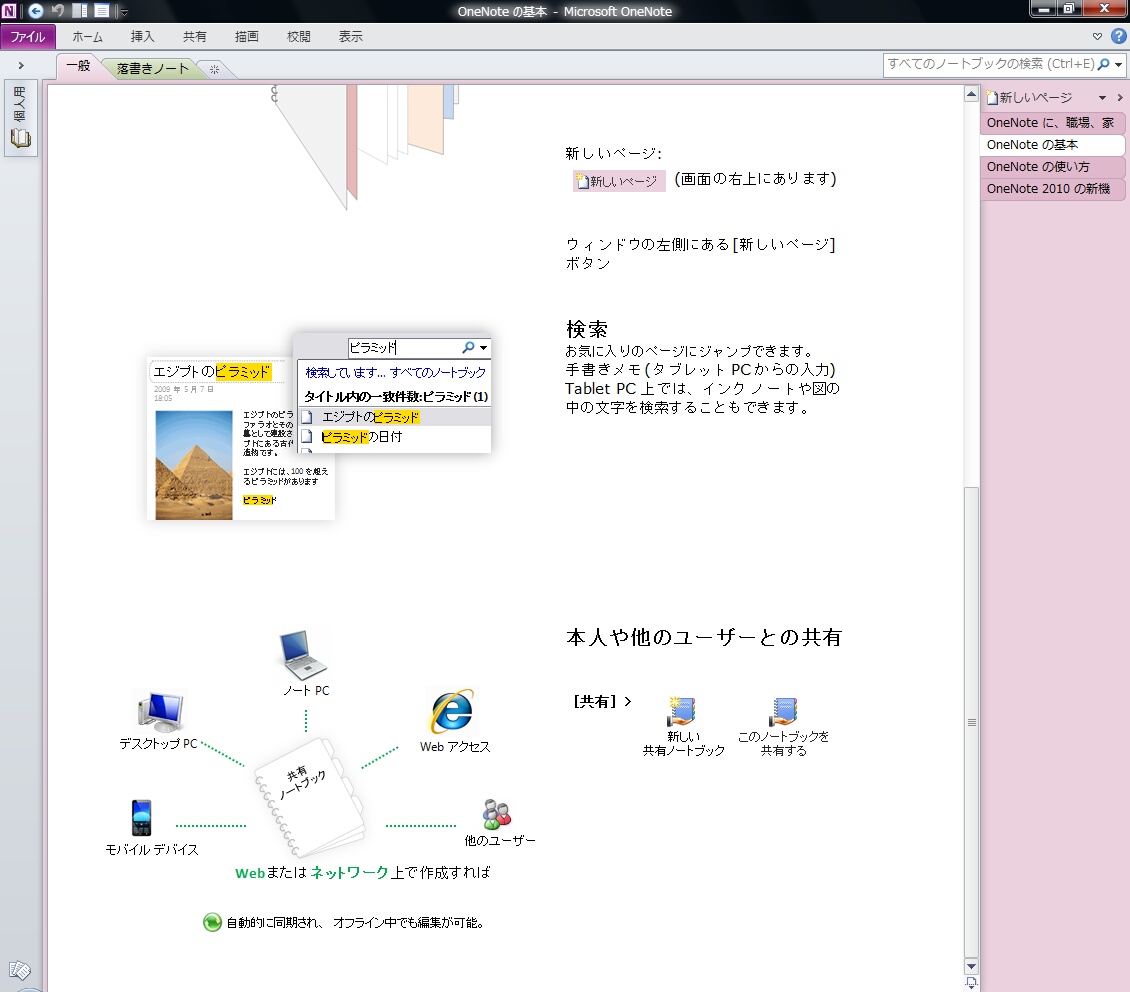Click the green sync status icon

click(212, 922)
